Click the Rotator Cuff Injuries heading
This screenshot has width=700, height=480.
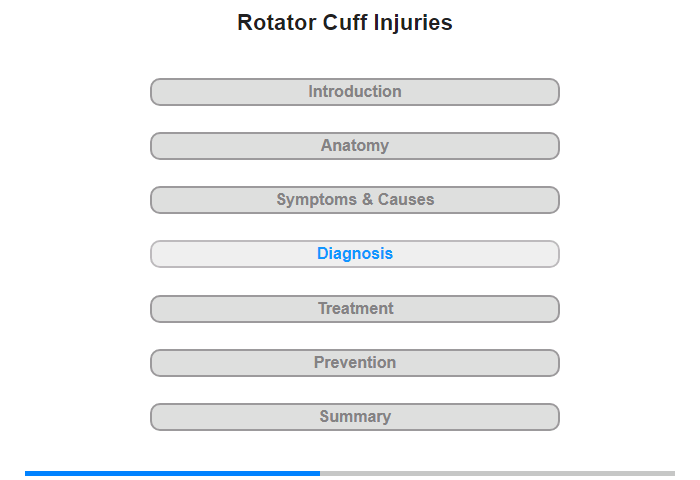click(x=345, y=23)
